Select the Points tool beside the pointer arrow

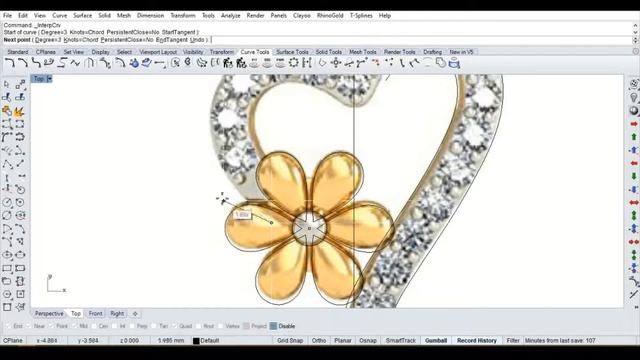tap(20, 84)
